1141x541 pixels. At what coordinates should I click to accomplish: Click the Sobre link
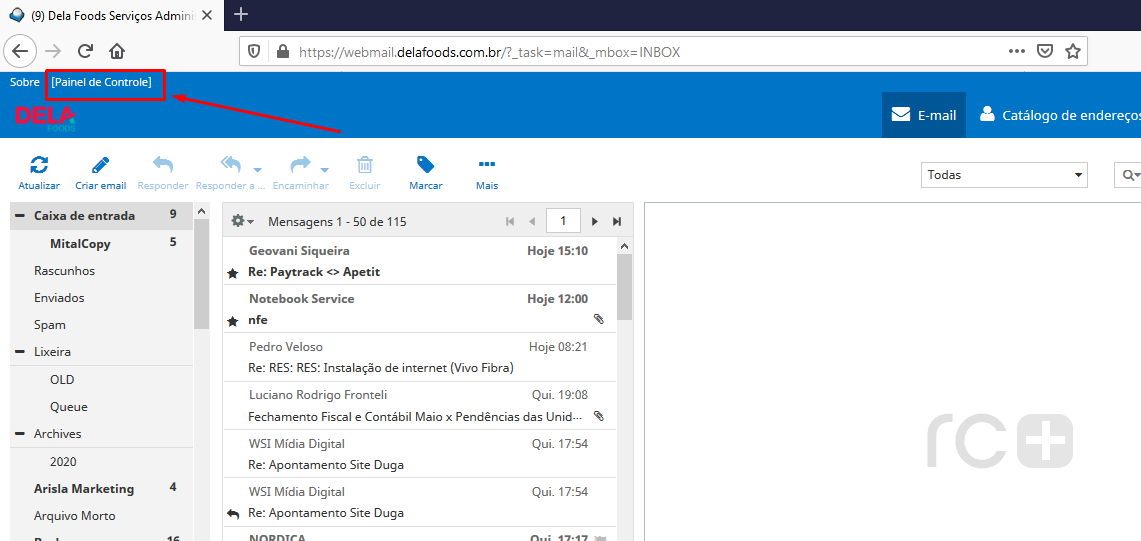24,82
